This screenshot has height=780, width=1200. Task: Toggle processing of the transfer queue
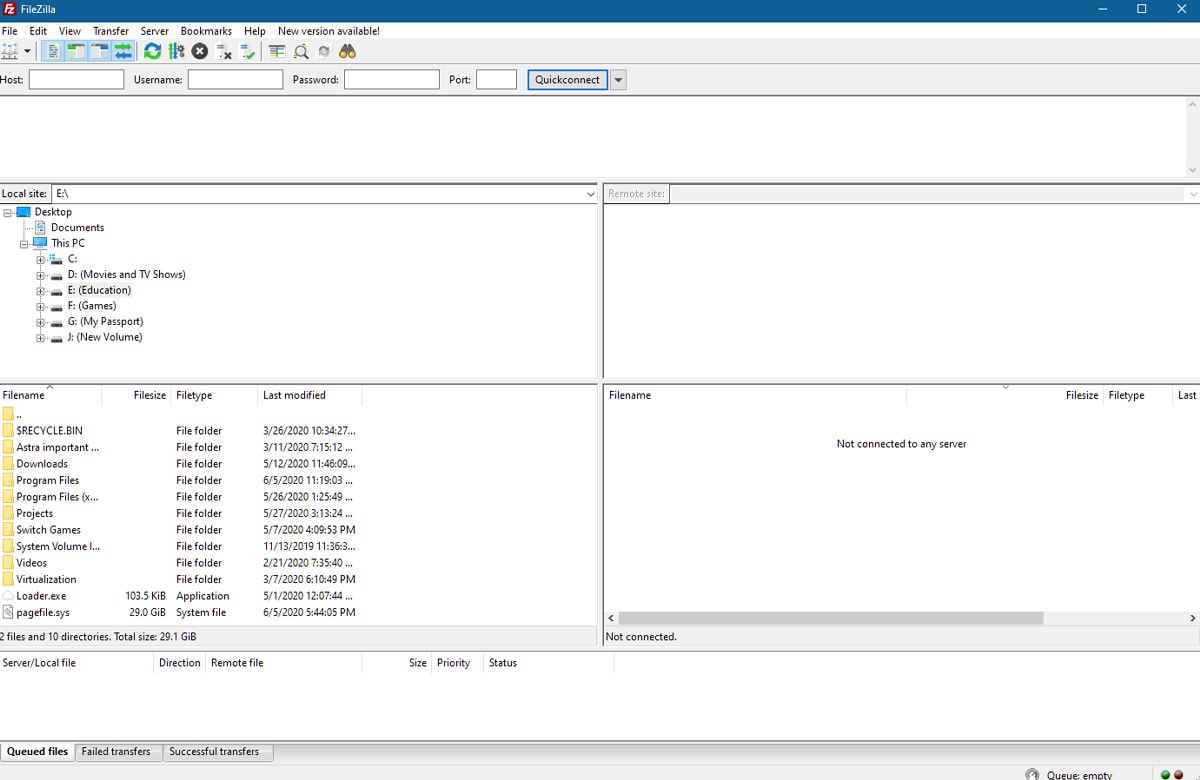(176, 51)
